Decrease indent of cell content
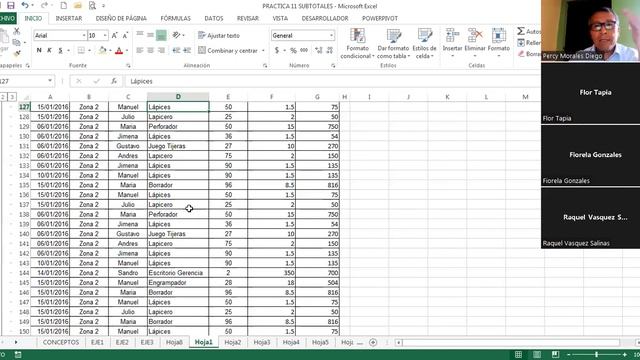Viewport: 640px width, 360px height. (176, 50)
